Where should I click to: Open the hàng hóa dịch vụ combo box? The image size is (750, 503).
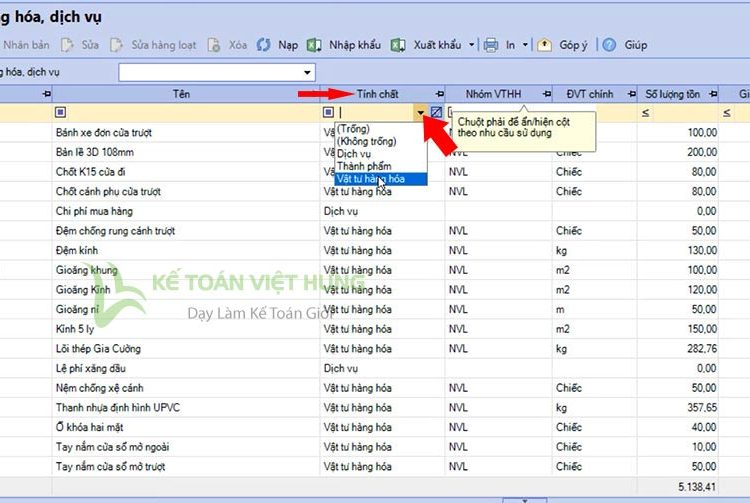(x=217, y=73)
